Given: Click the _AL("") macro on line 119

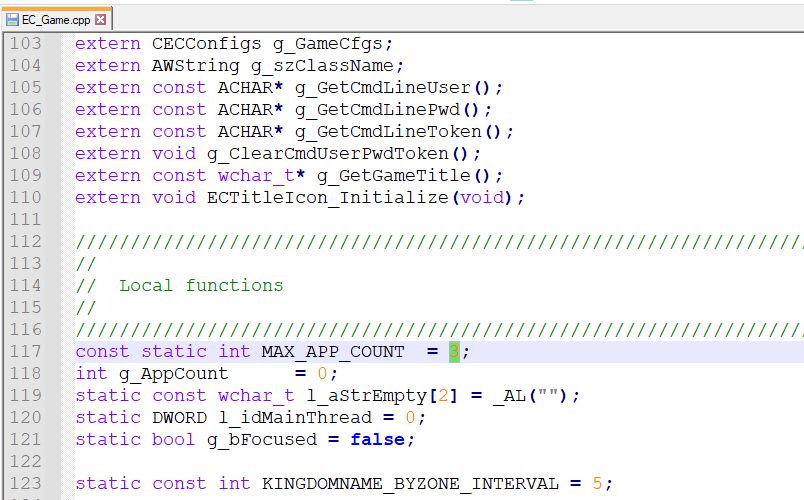Looking at the screenshot, I should tap(530, 396).
